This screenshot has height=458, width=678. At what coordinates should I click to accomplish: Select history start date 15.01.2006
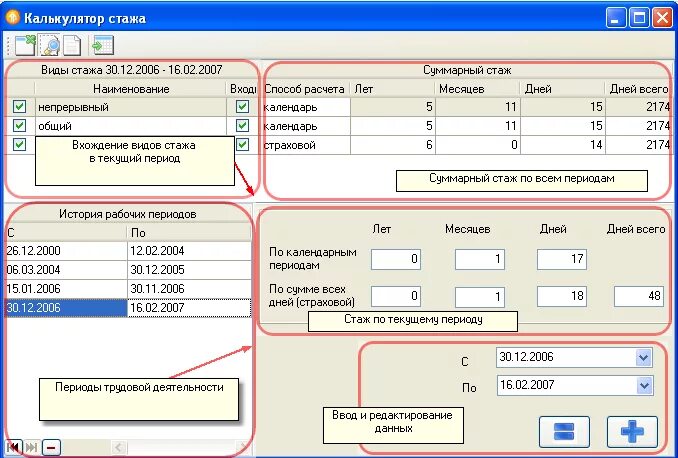coord(66,288)
